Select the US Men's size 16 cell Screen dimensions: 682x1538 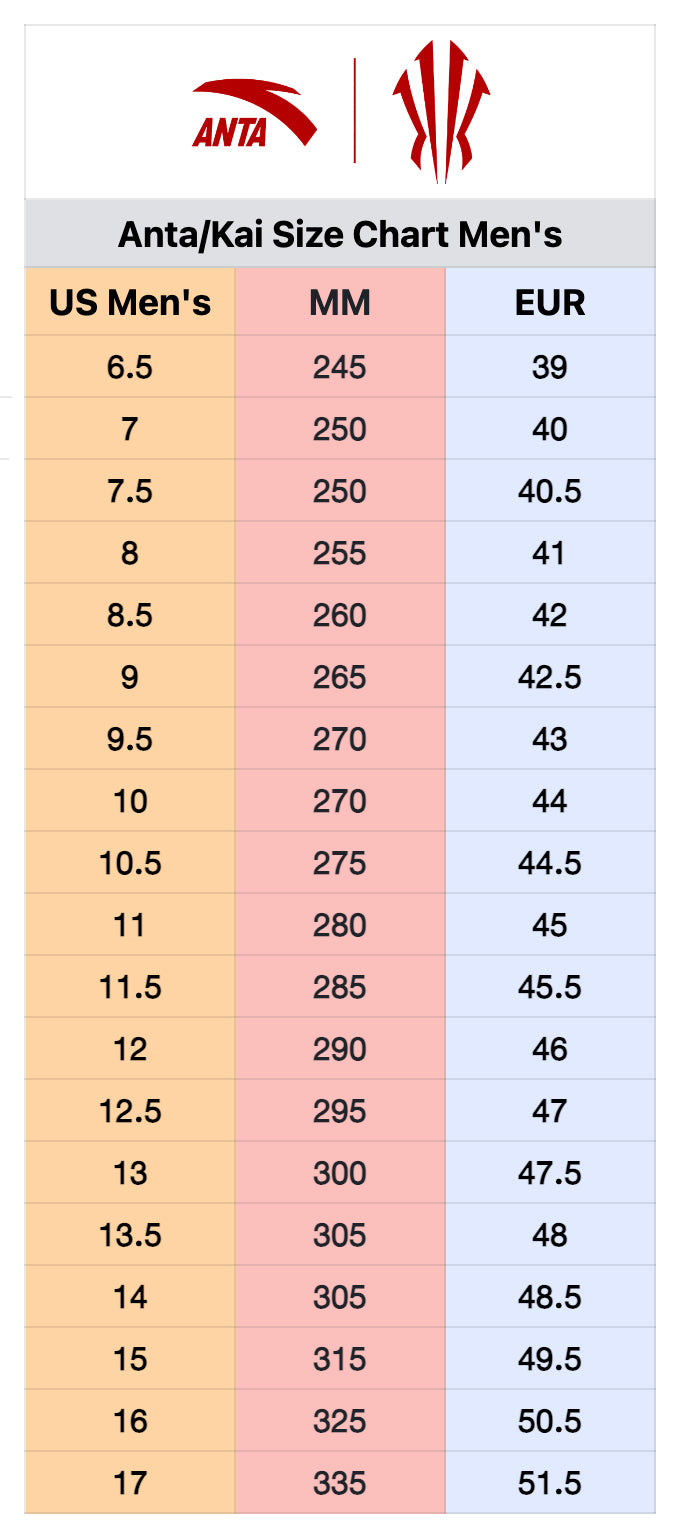pyautogui.click(x=130, y=1421)
